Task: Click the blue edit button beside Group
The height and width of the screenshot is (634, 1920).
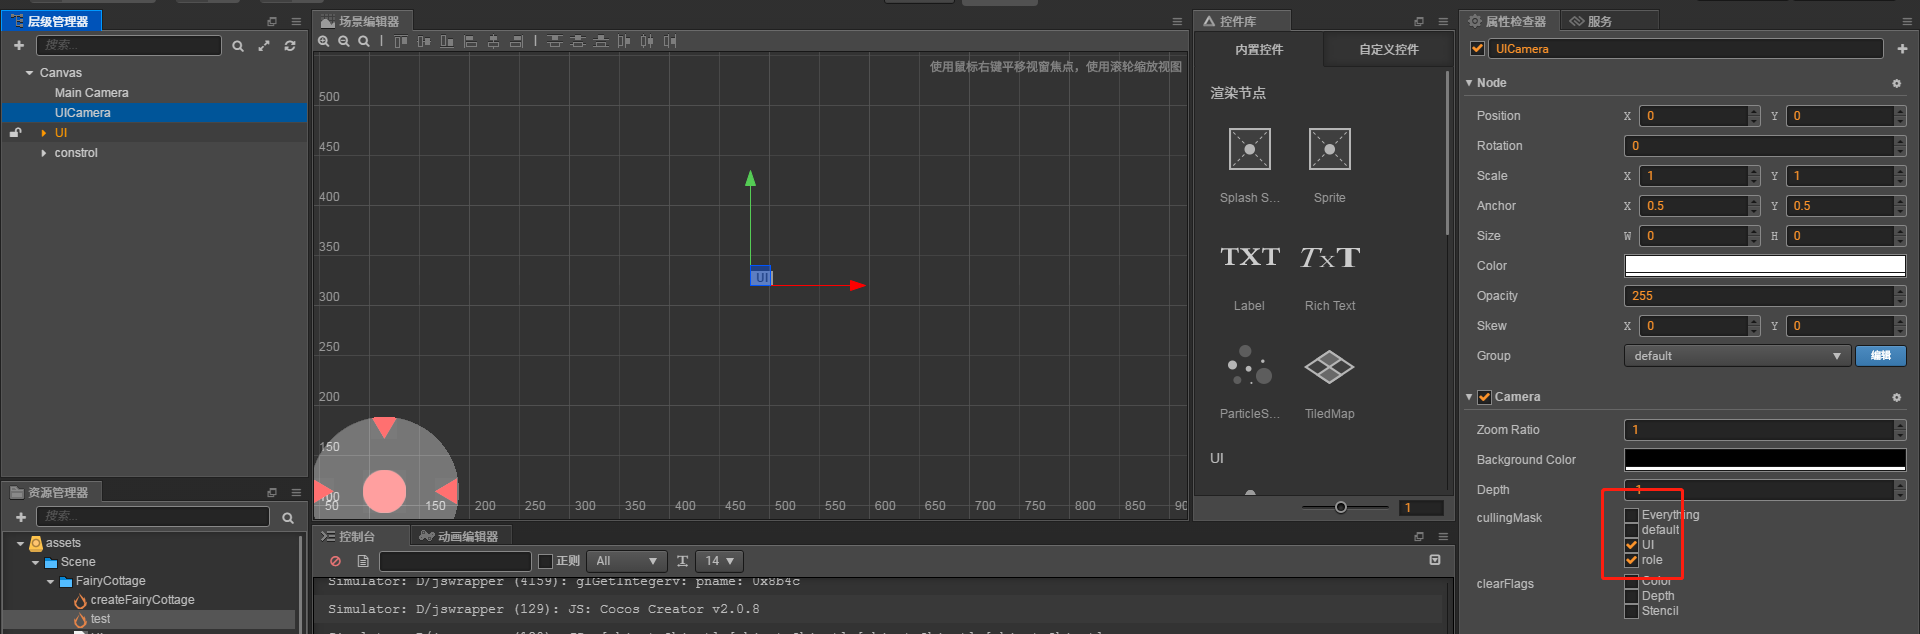Action: point(1880,356)
